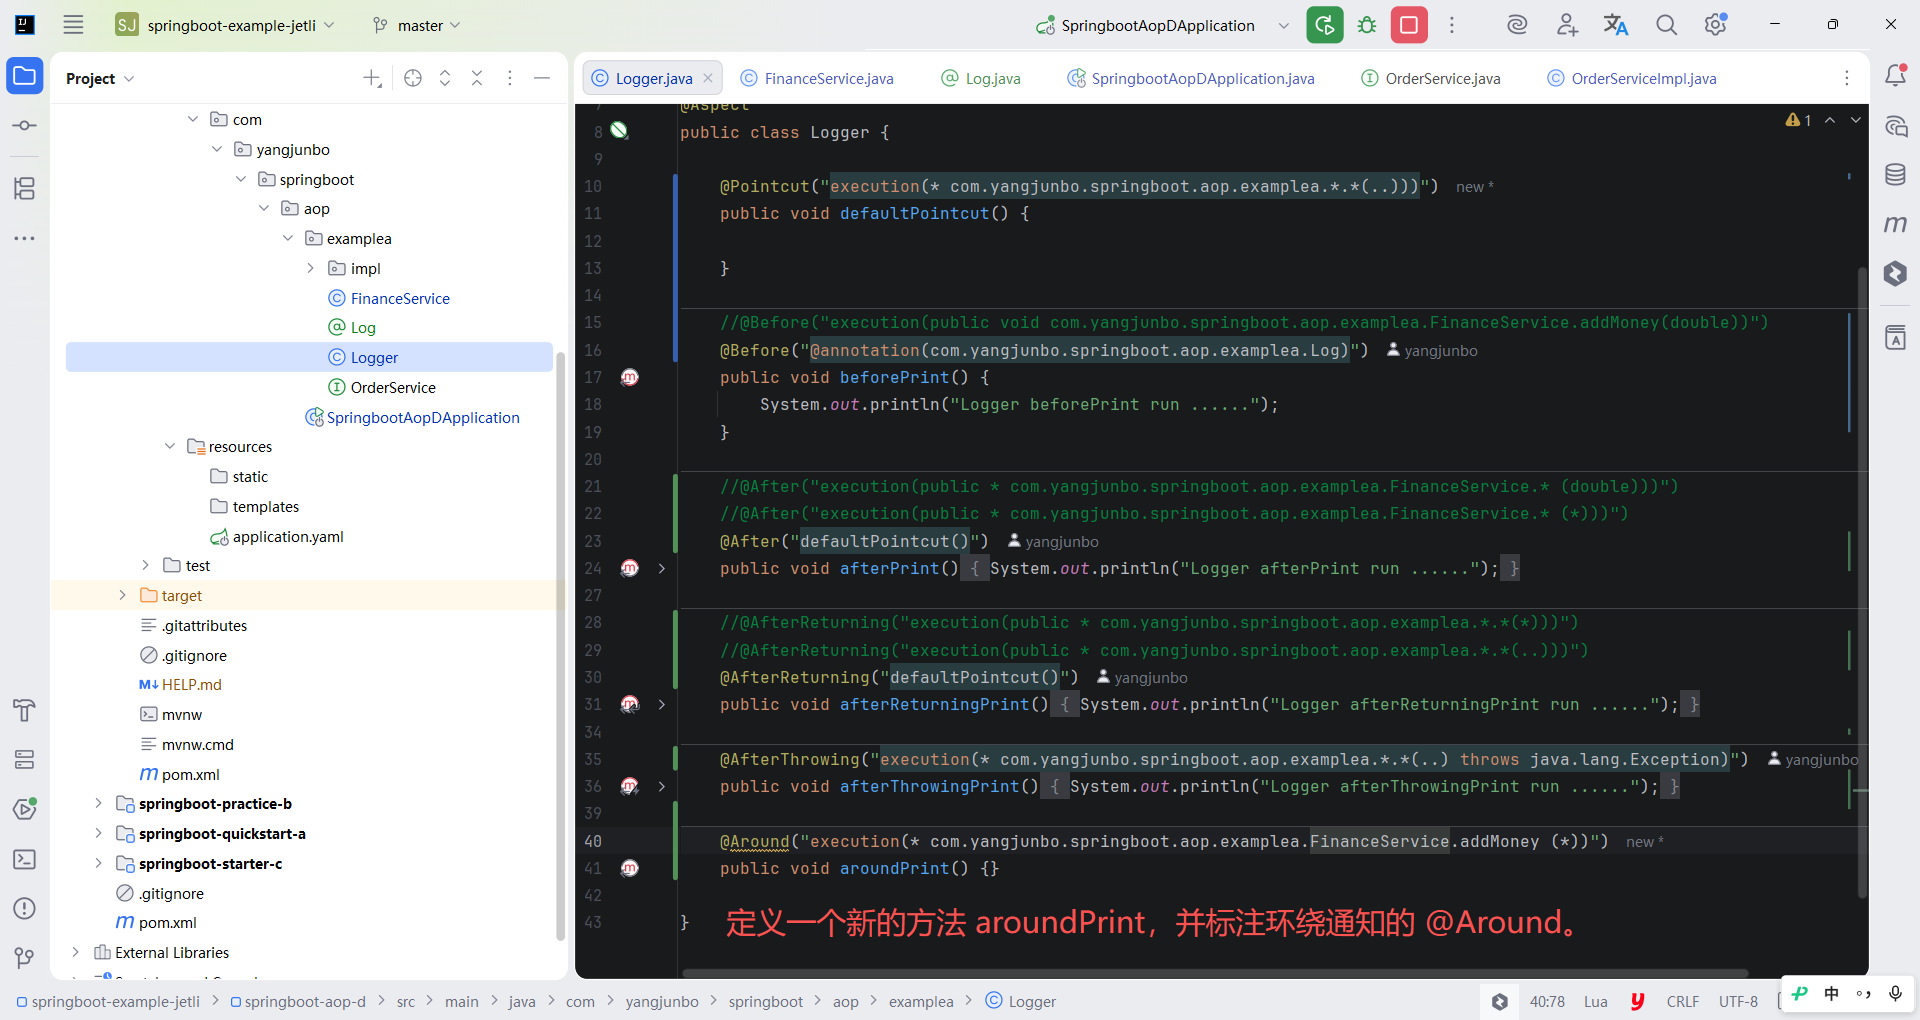Image resolution: width=1920 pixels, height=1020 pixels.
Task: Open the Project tool window
Action: point(25,76)
